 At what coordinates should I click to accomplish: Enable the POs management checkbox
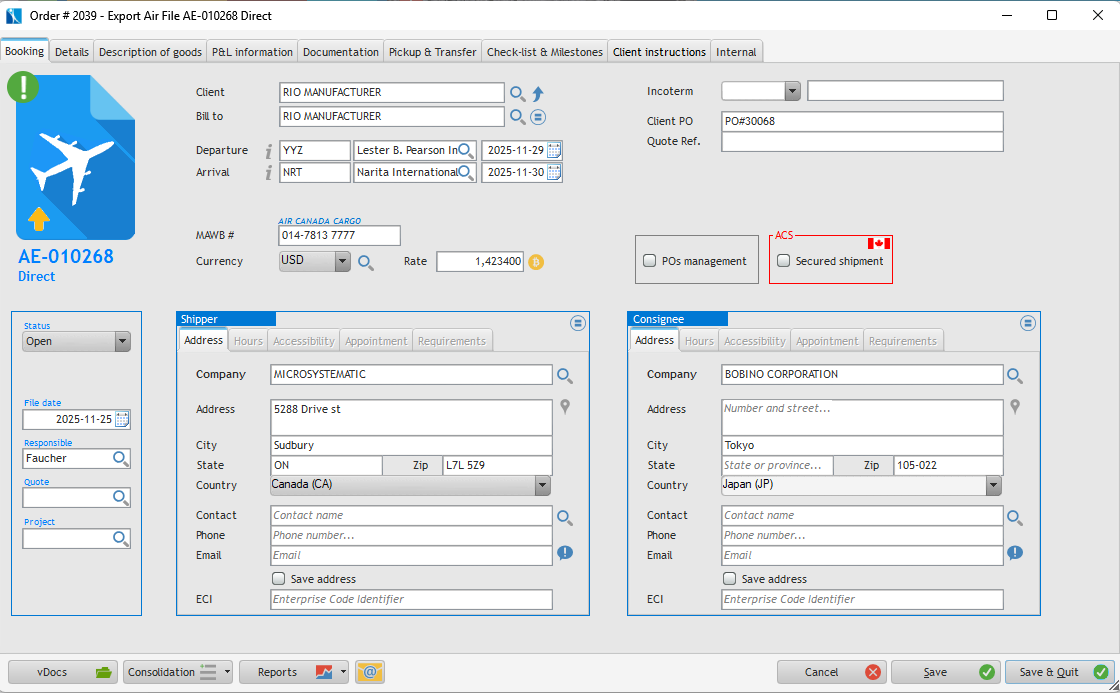(647, 261)
